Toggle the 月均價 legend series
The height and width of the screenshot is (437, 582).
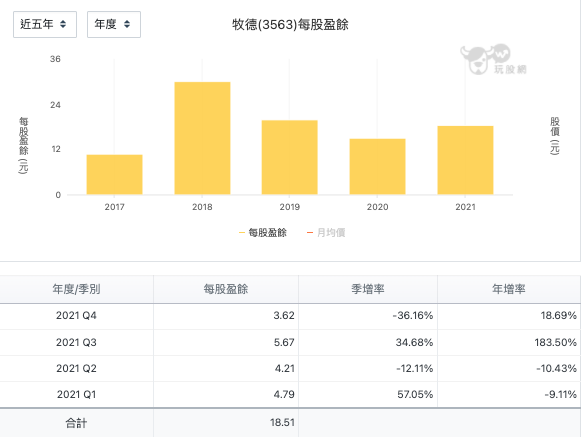point(326,233)
